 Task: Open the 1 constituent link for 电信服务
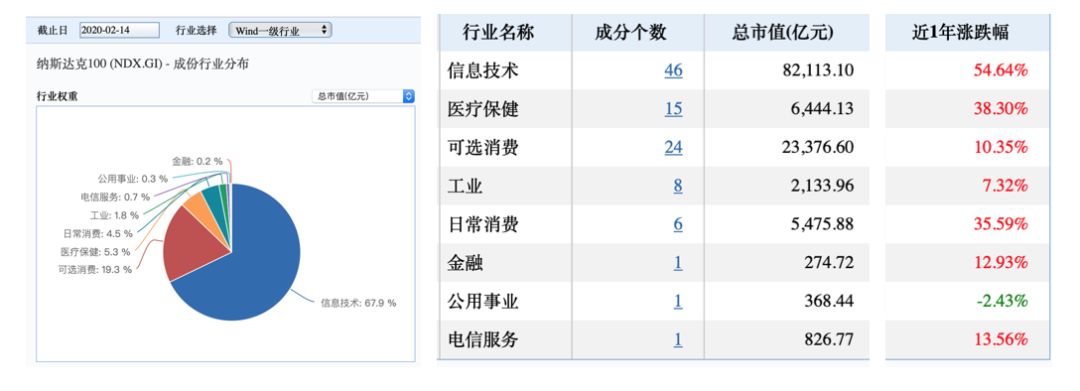point(678,340)
